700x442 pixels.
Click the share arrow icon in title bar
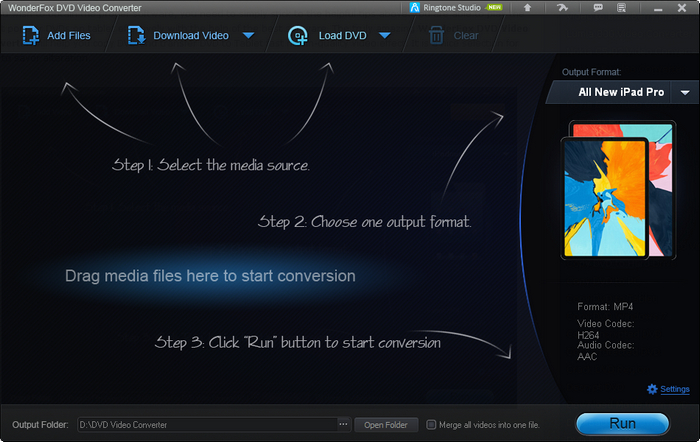[x=562, y=8]
